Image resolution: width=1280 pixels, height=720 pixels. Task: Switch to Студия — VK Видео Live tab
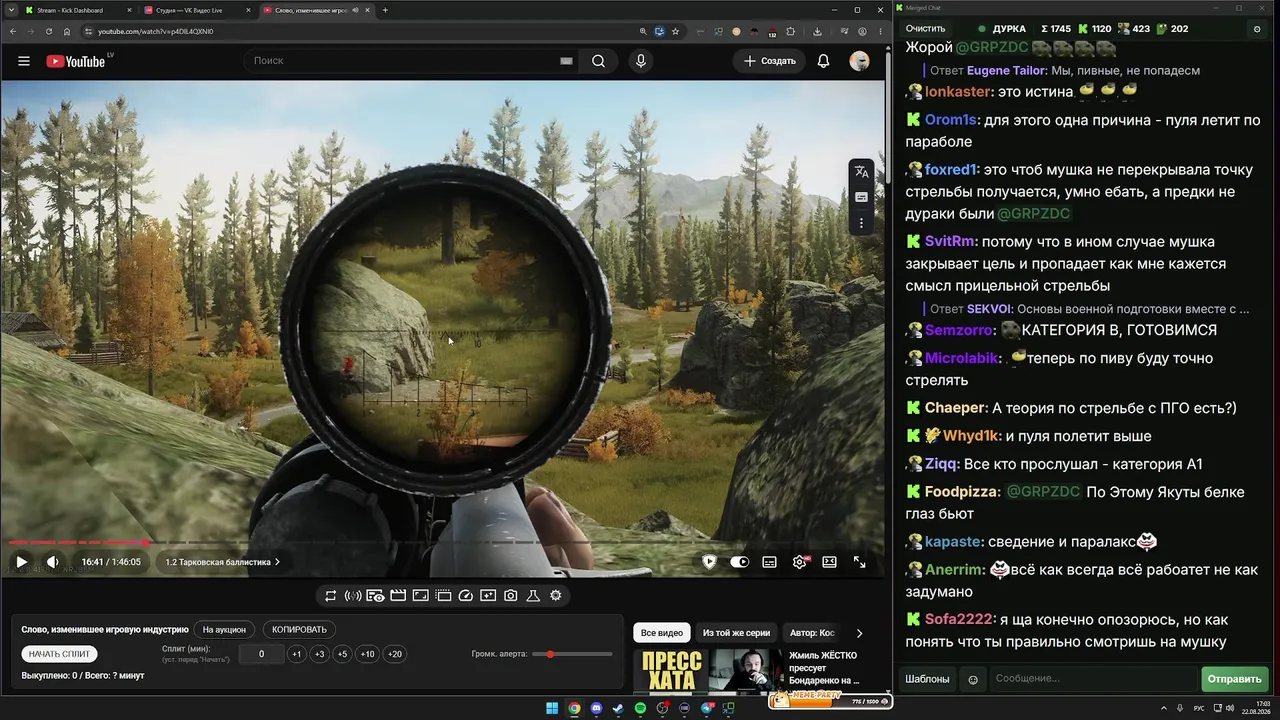click(196, 10)
